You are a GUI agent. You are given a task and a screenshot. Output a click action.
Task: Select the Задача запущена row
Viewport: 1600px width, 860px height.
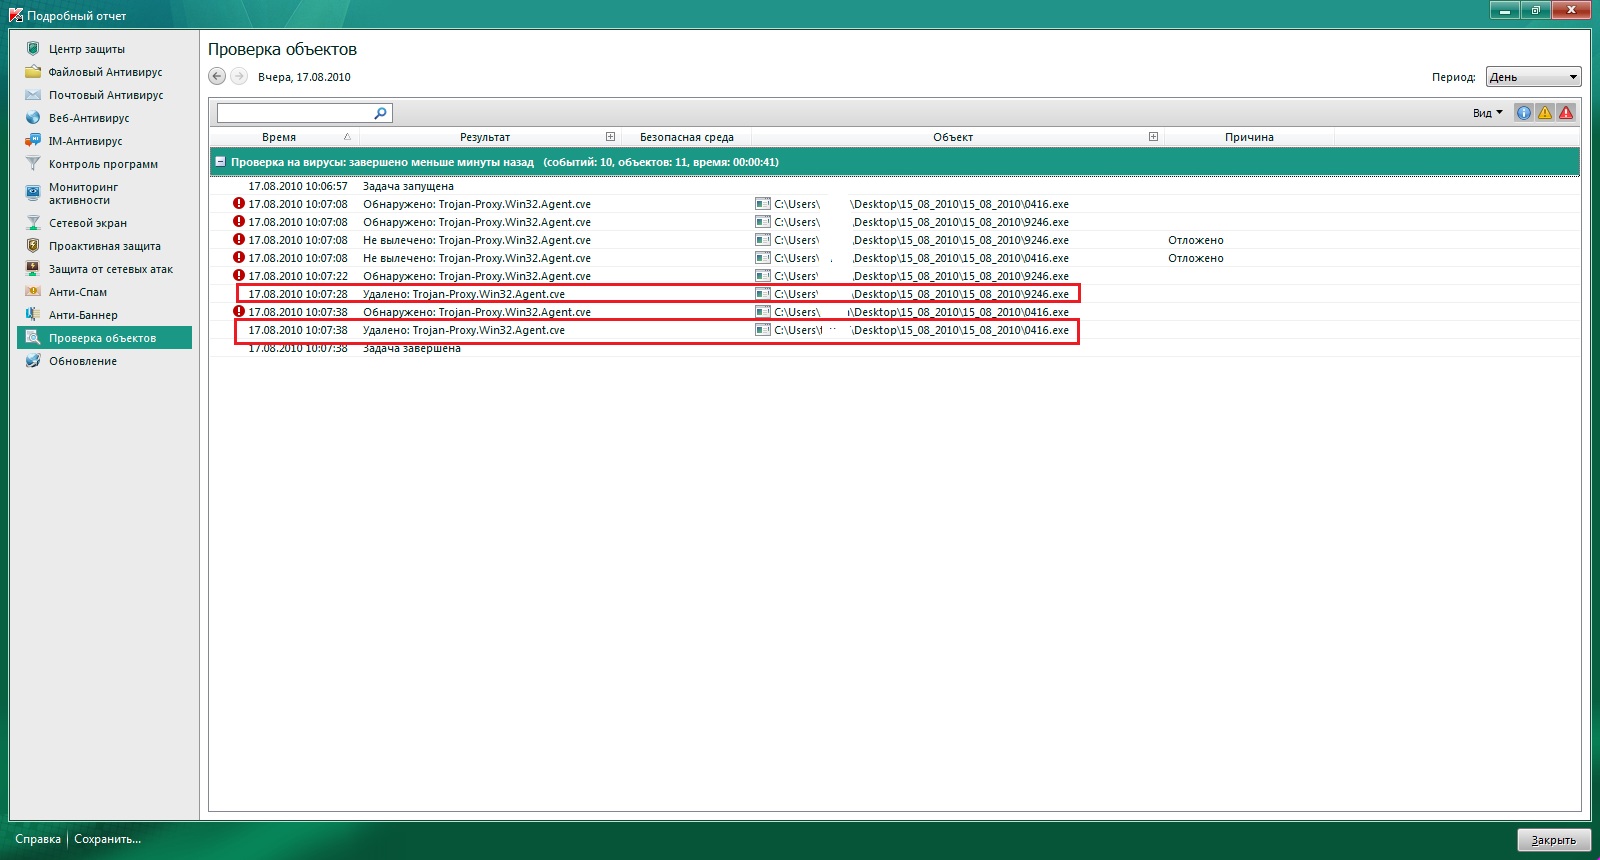point(895,186)
